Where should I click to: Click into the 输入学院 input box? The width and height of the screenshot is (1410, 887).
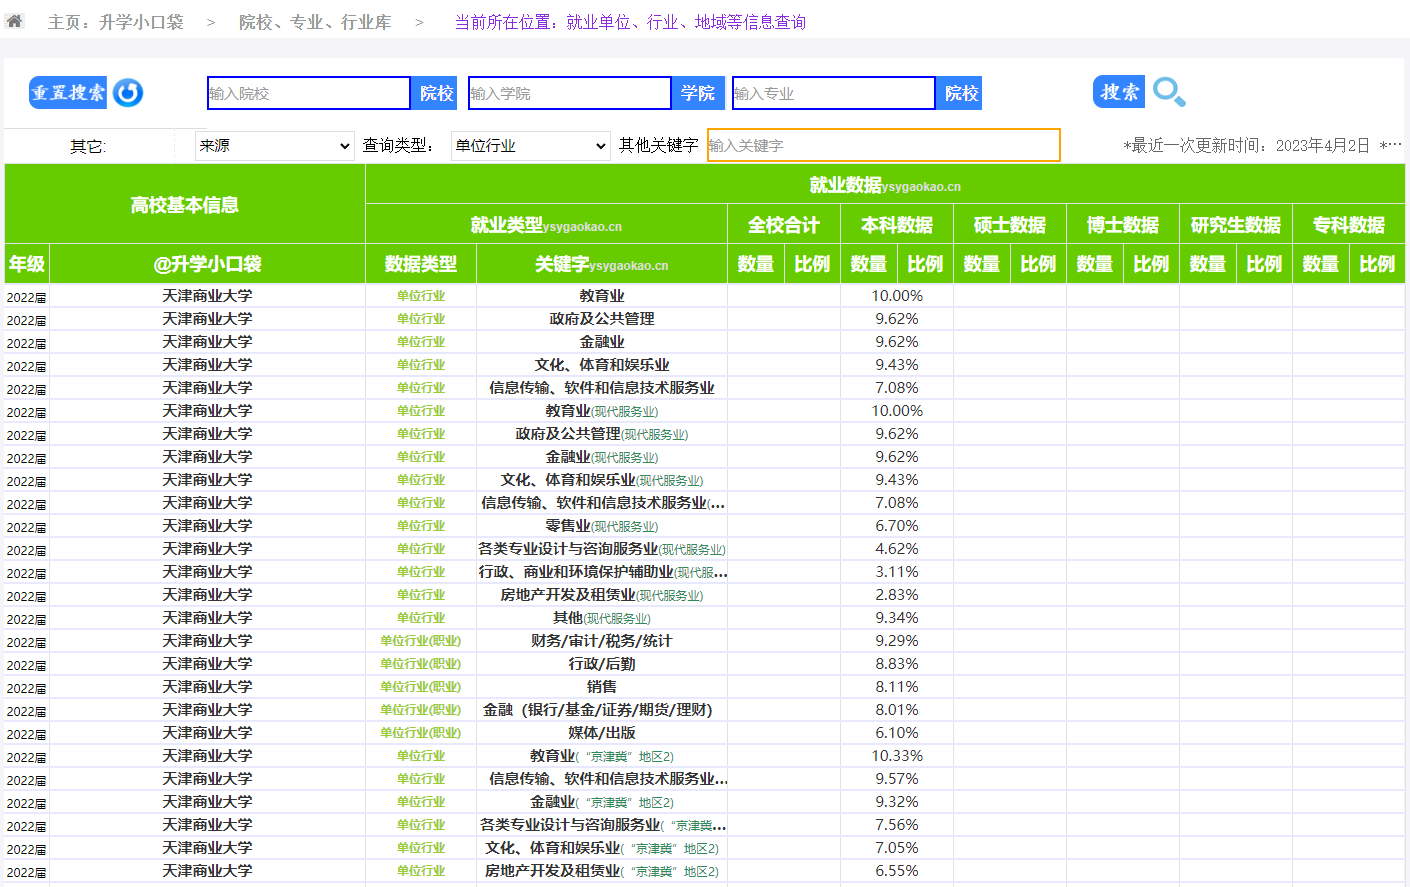pos(569,93)
